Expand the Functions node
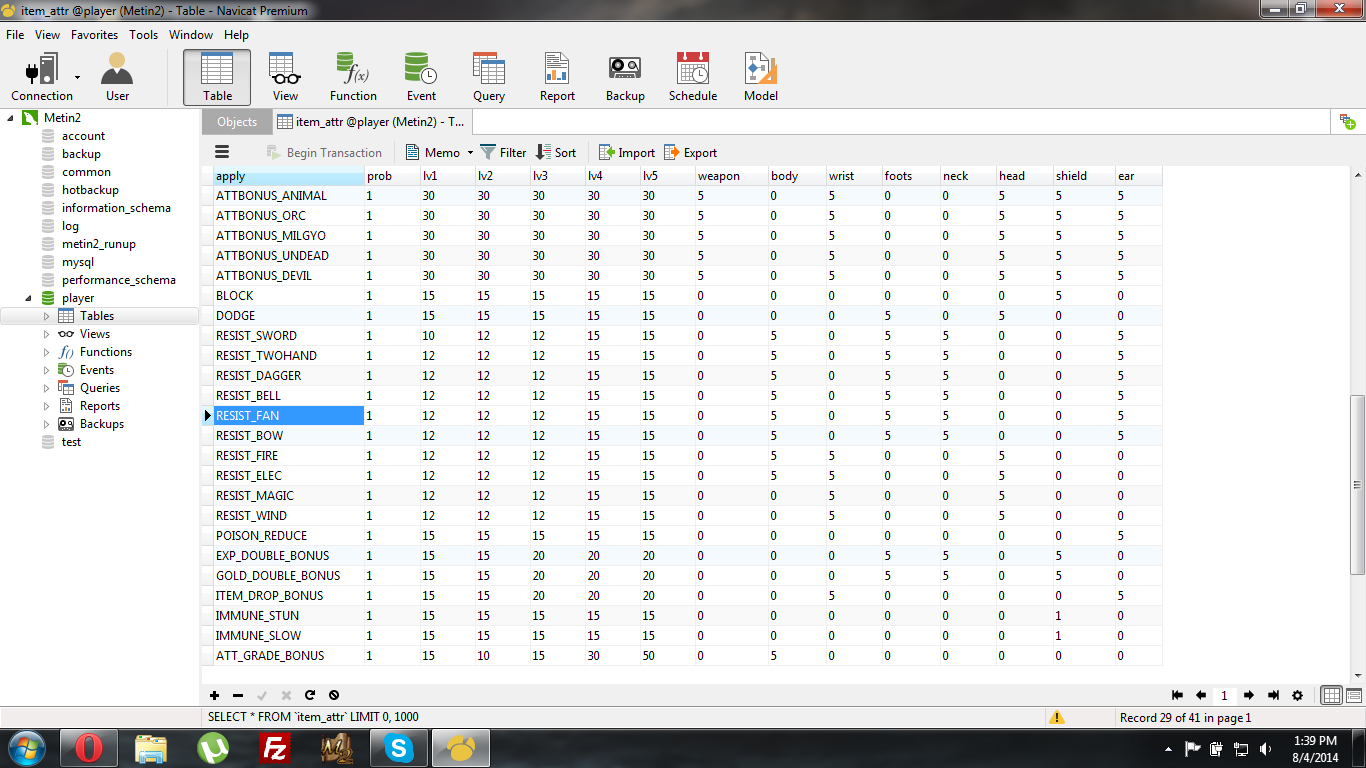This screenshot has height=768, width=1366. coord(46,352)
